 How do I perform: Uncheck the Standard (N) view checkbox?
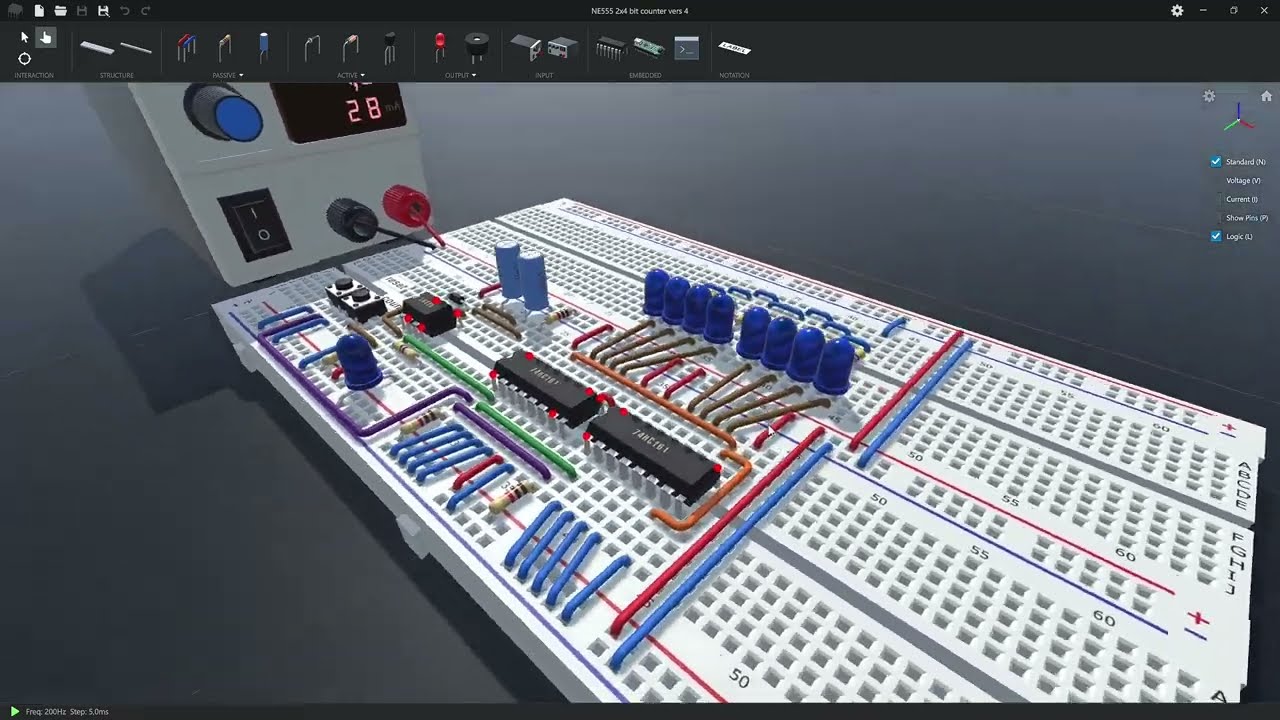coord(1216,162)
